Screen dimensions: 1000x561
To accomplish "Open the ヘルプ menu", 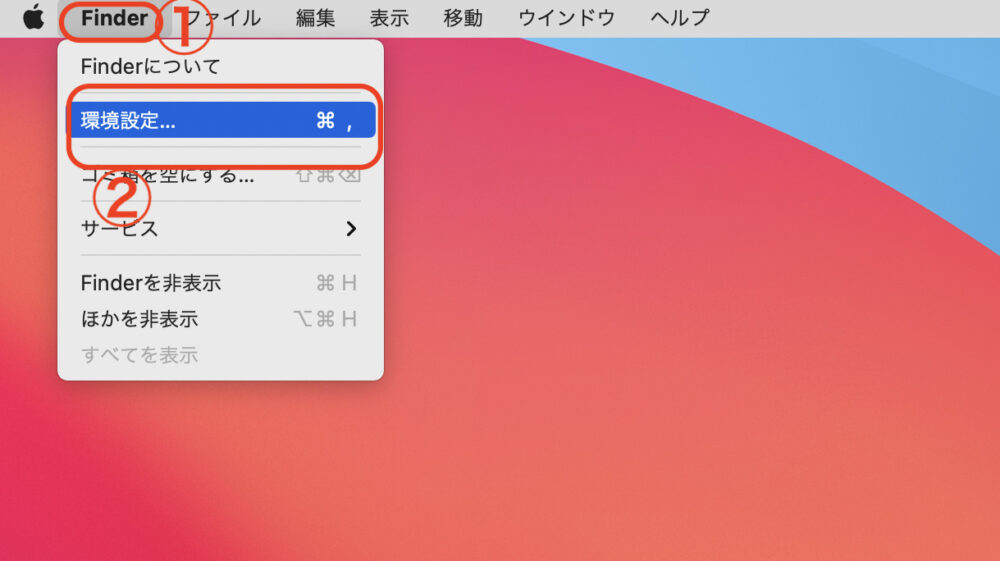I will 679,18.
